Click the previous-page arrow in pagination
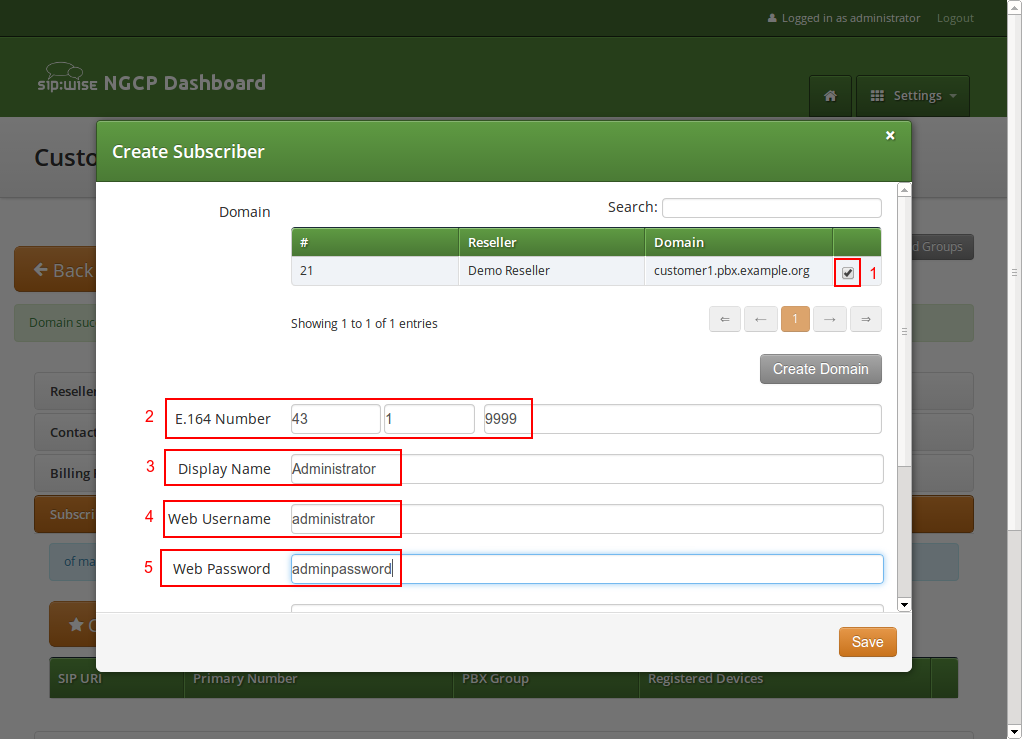The width and height of the screenshot is (1022, 739). pyautogui.click(x=760, y=318)
